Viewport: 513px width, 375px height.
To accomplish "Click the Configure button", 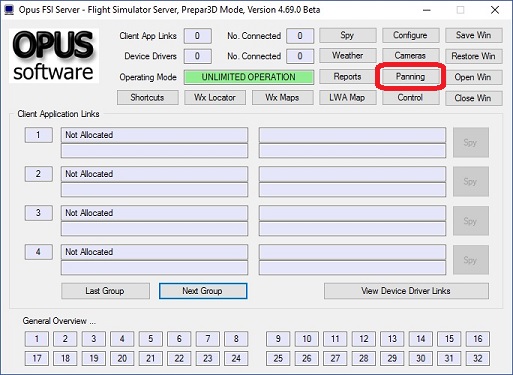I will 410,35.
